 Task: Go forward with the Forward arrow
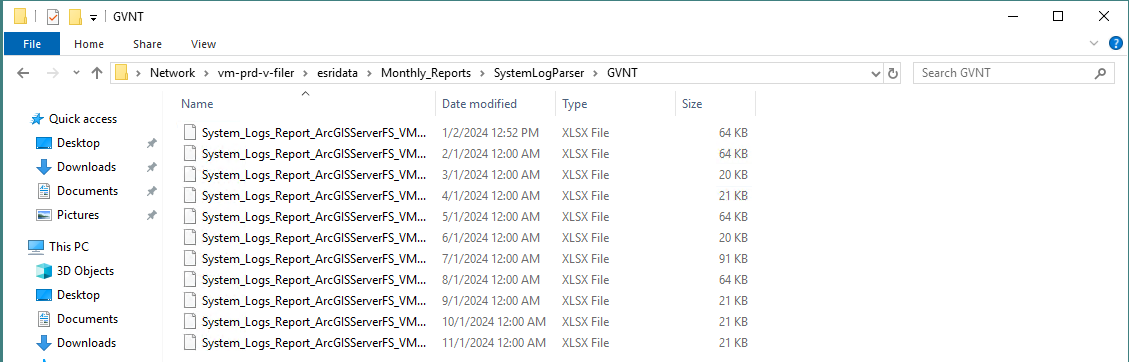tap(52, 73)
